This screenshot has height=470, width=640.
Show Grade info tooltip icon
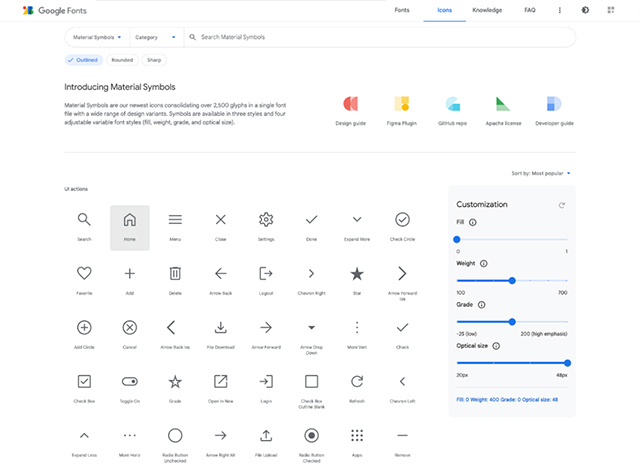coord(482,305)
